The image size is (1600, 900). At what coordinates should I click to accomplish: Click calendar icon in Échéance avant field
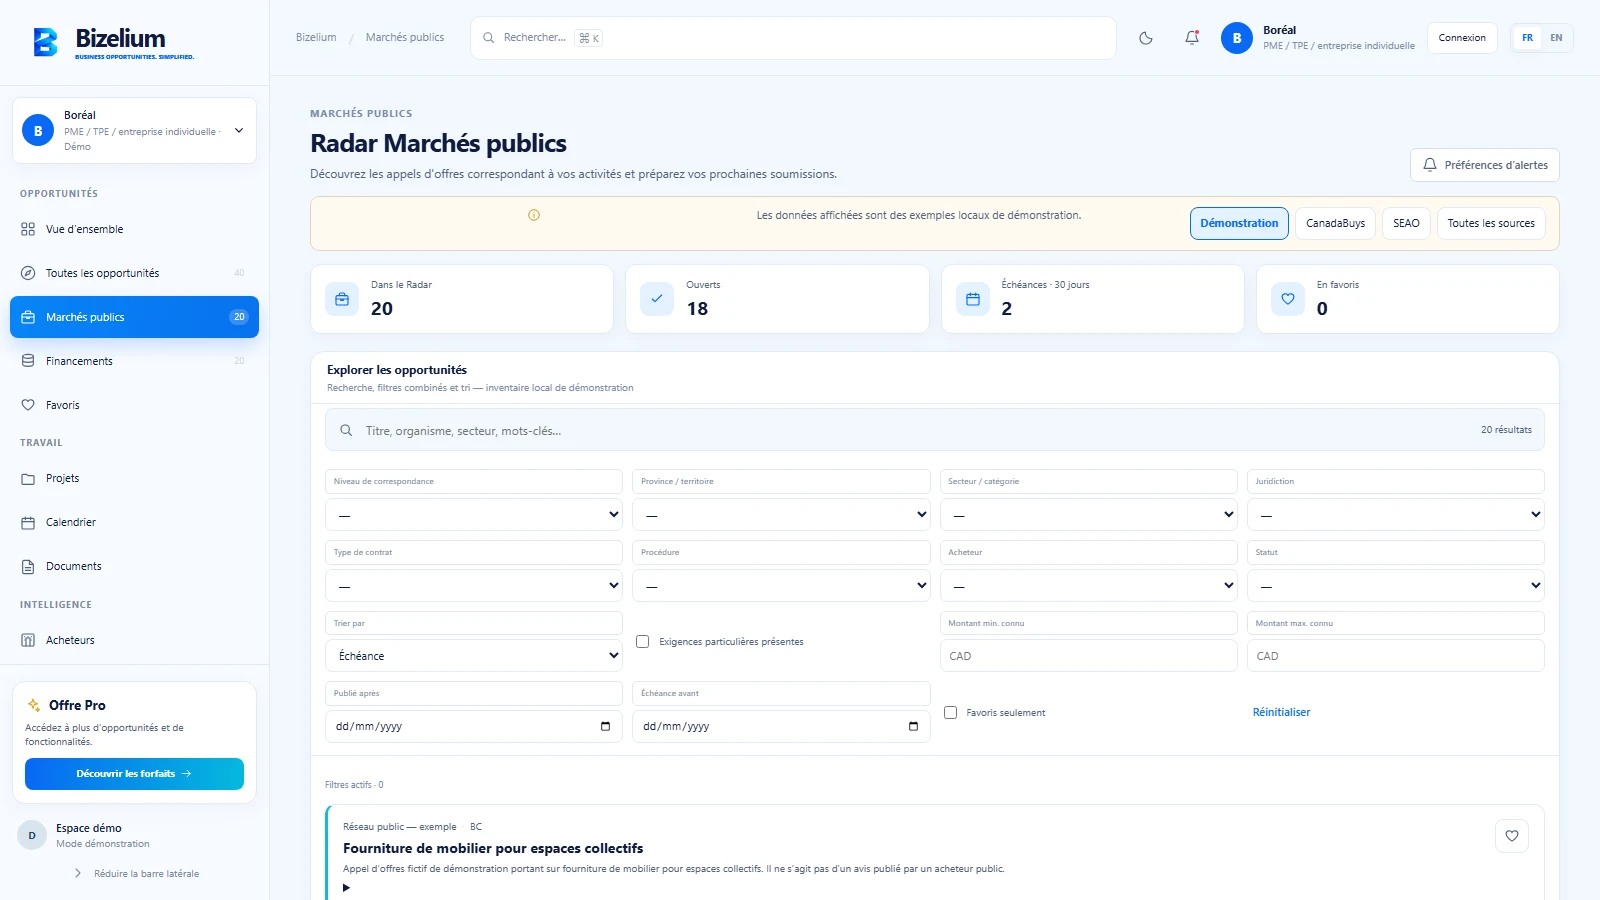[913, 726]
